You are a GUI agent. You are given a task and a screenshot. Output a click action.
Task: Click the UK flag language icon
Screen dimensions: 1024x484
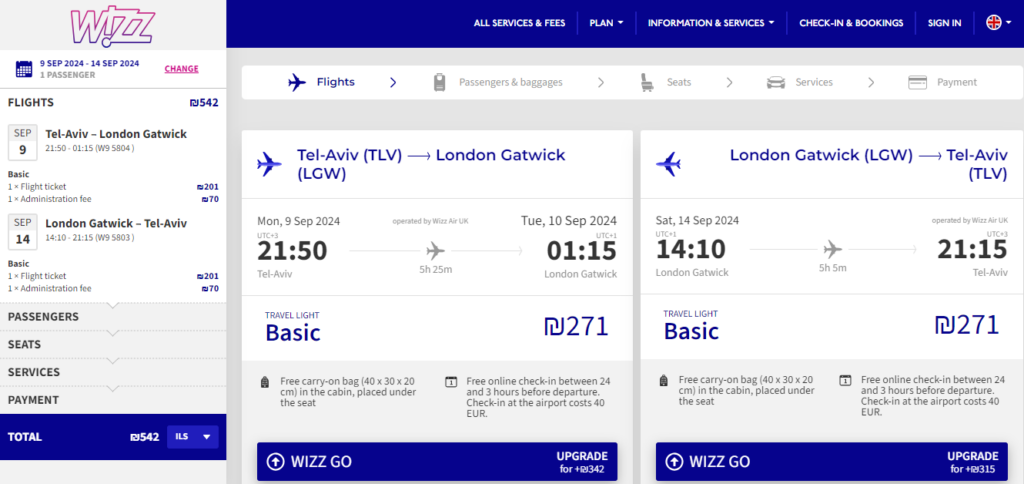(993, 23)
